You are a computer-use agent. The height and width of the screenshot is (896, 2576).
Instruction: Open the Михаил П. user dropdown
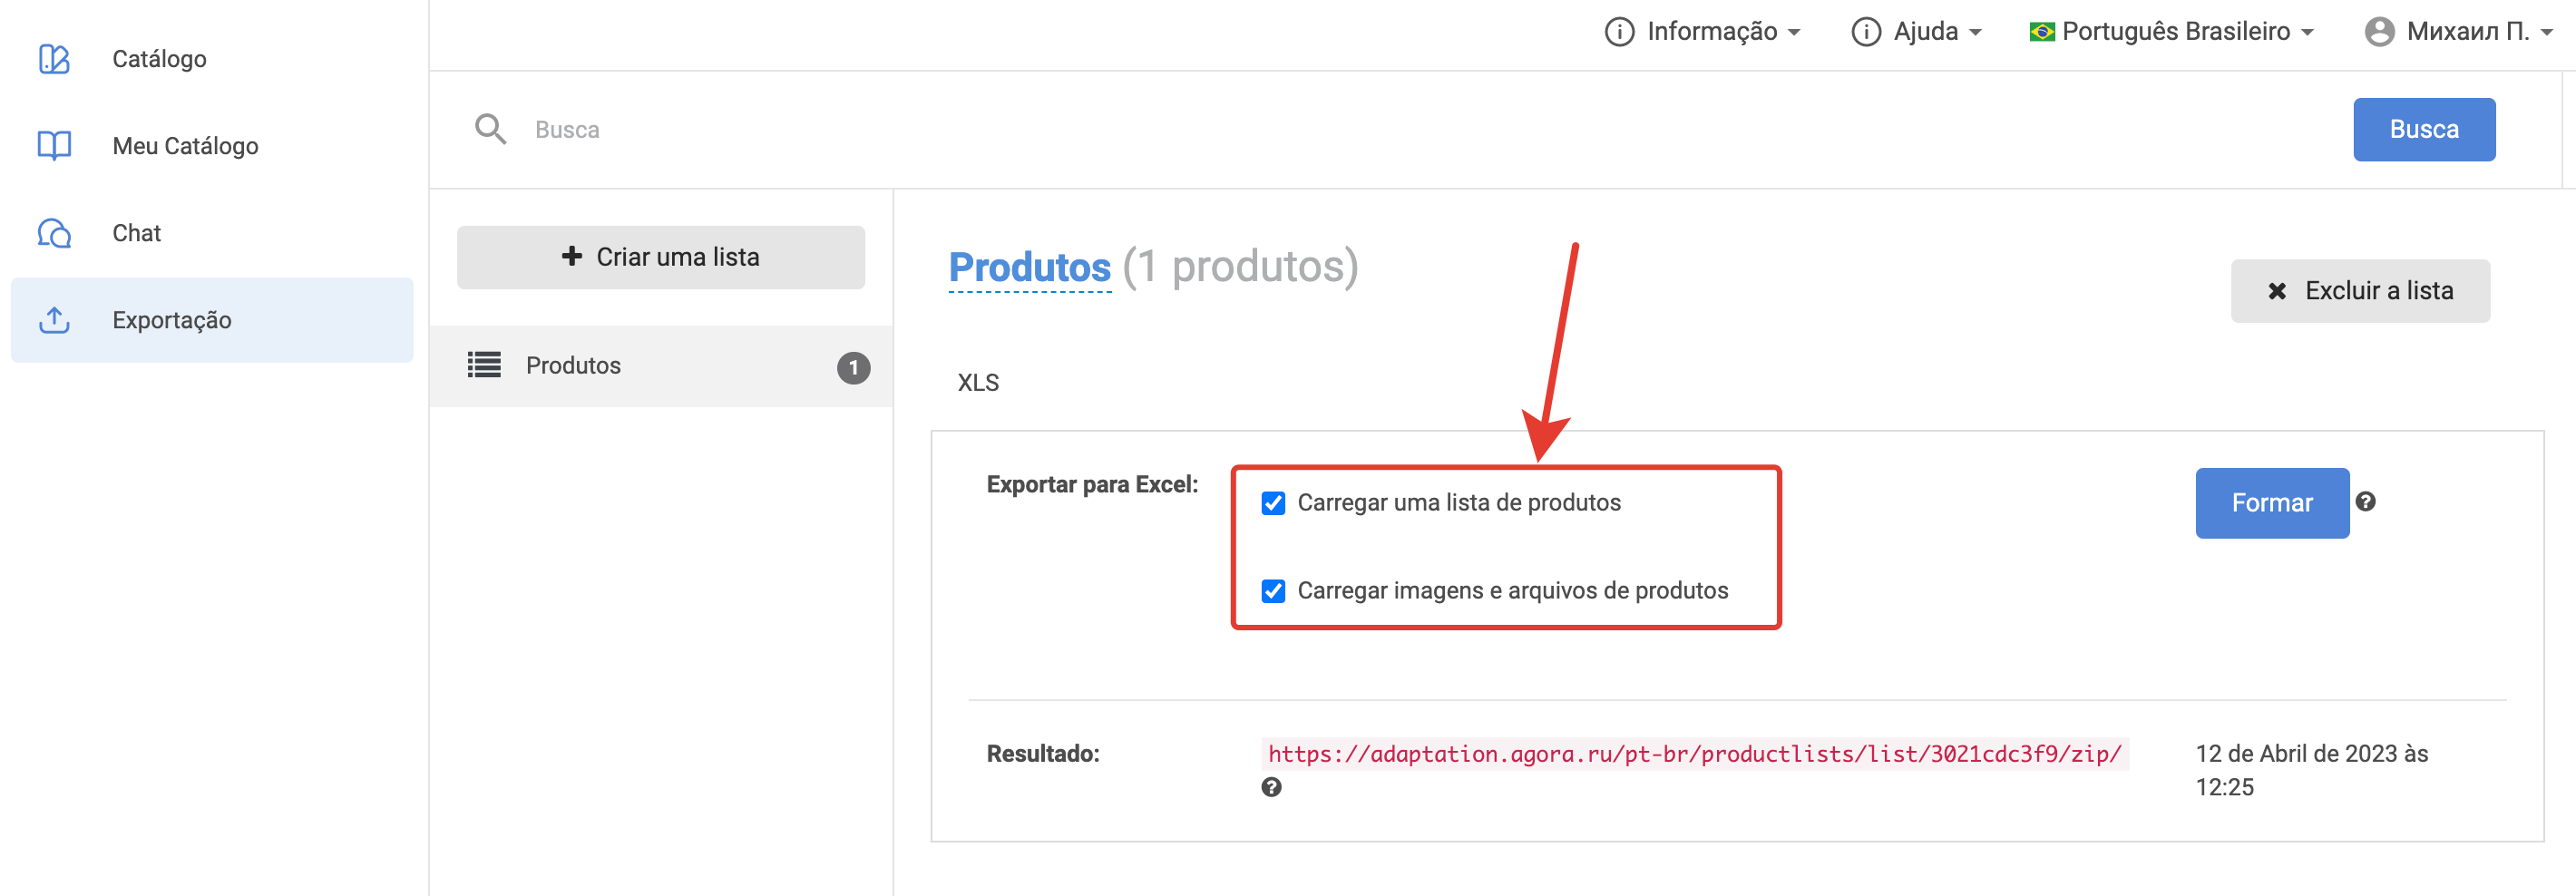2460,32
